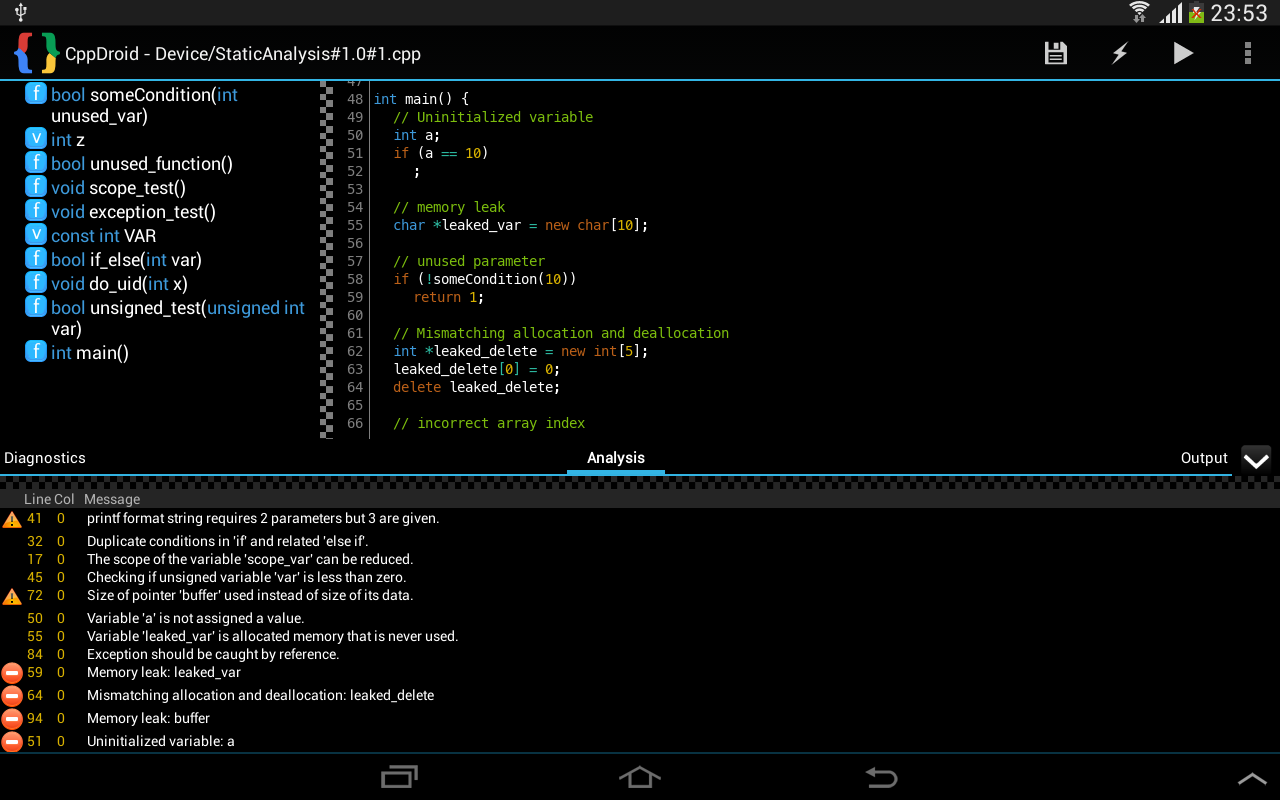Screen dimensions: 1280x800
Task: Run the program with the play icon
Action: (1183, 53)
